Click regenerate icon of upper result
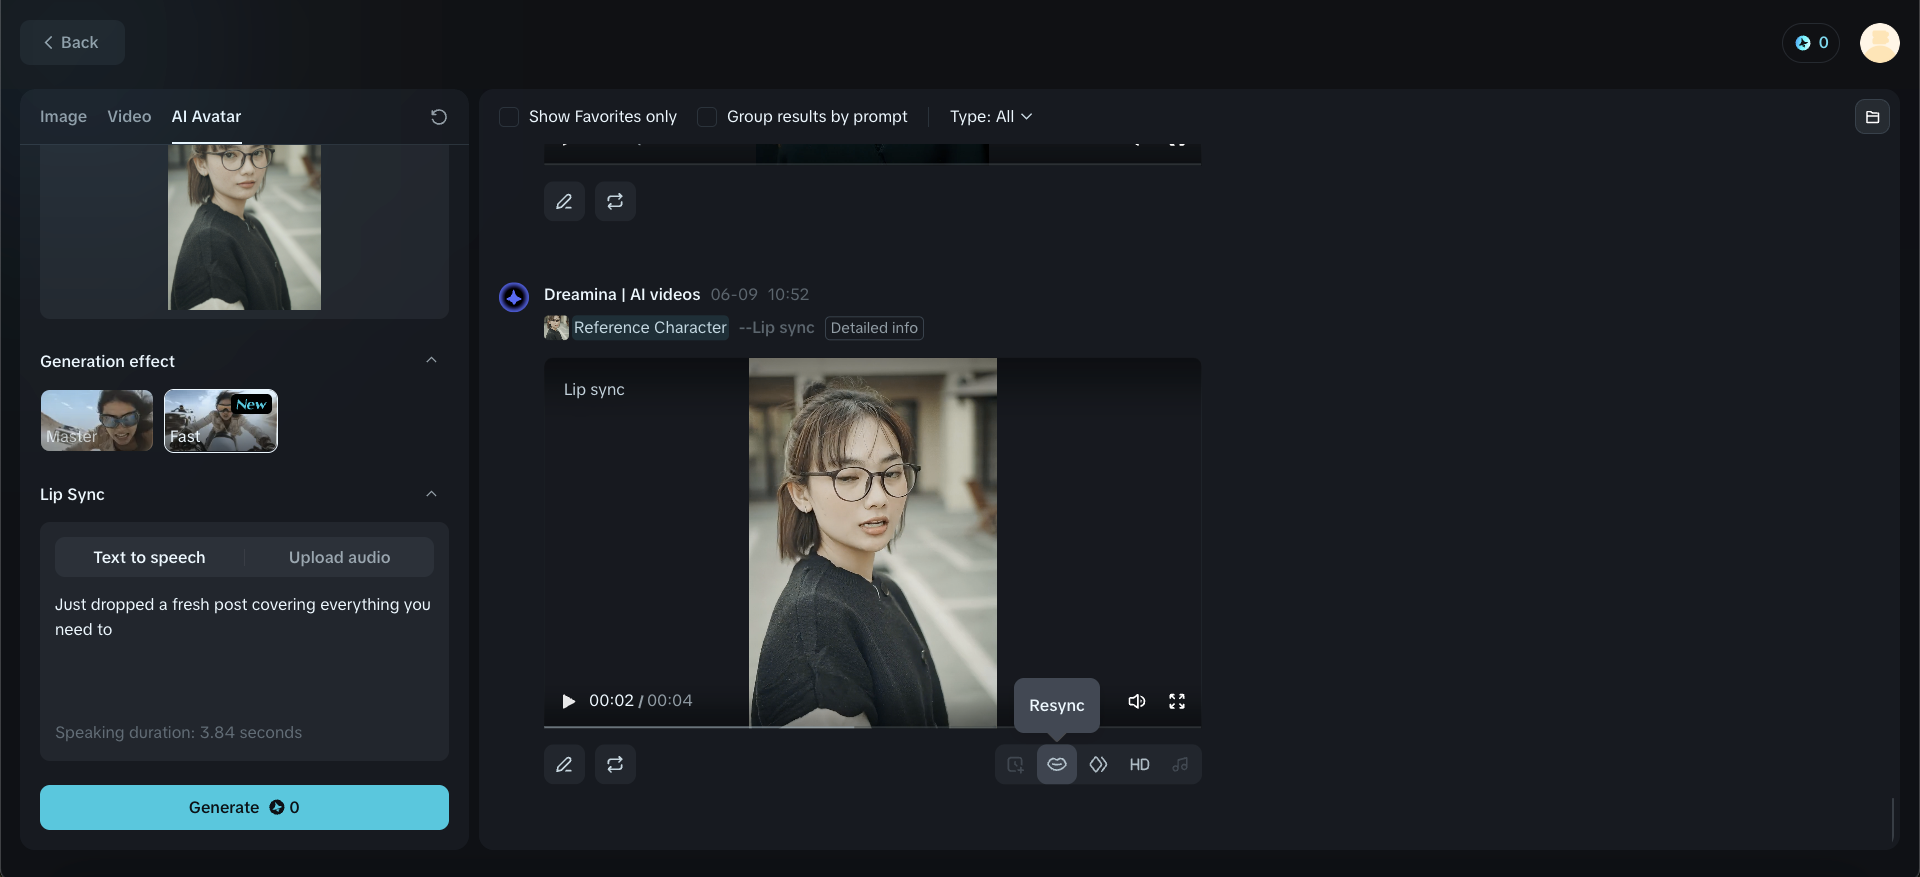Viewport: 1920px width, 877px height. pyautogui.click(x=615, y=201)
